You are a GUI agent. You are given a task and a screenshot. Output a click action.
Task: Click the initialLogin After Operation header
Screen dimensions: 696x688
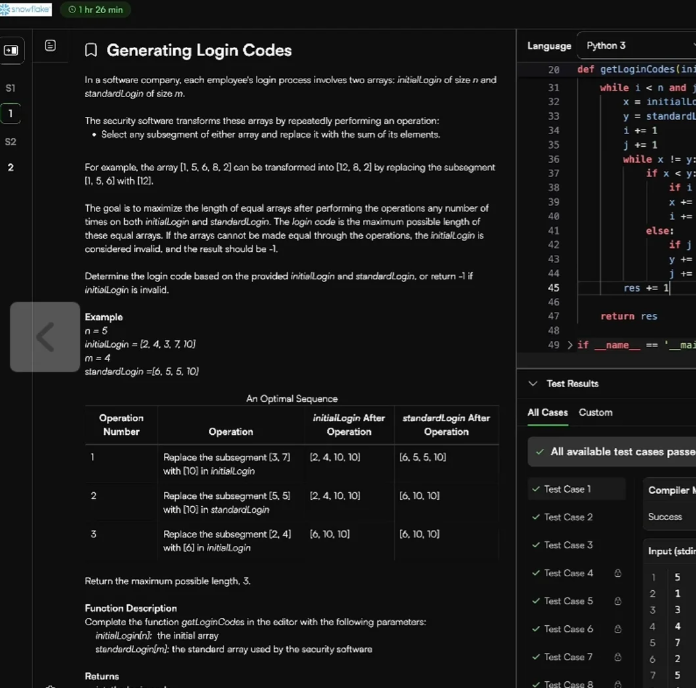click(349, 425)
